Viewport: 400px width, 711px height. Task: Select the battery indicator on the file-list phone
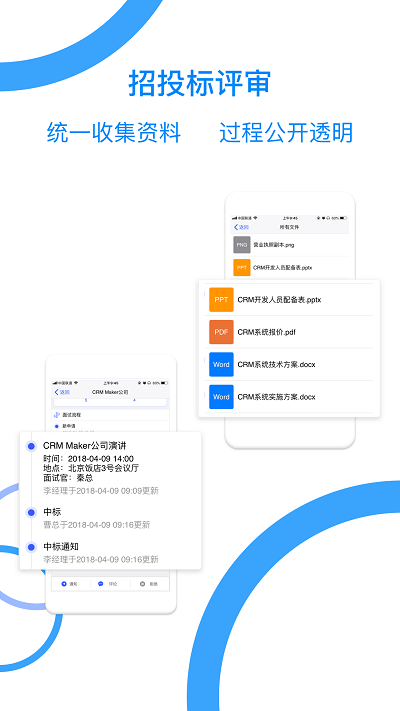343,218
